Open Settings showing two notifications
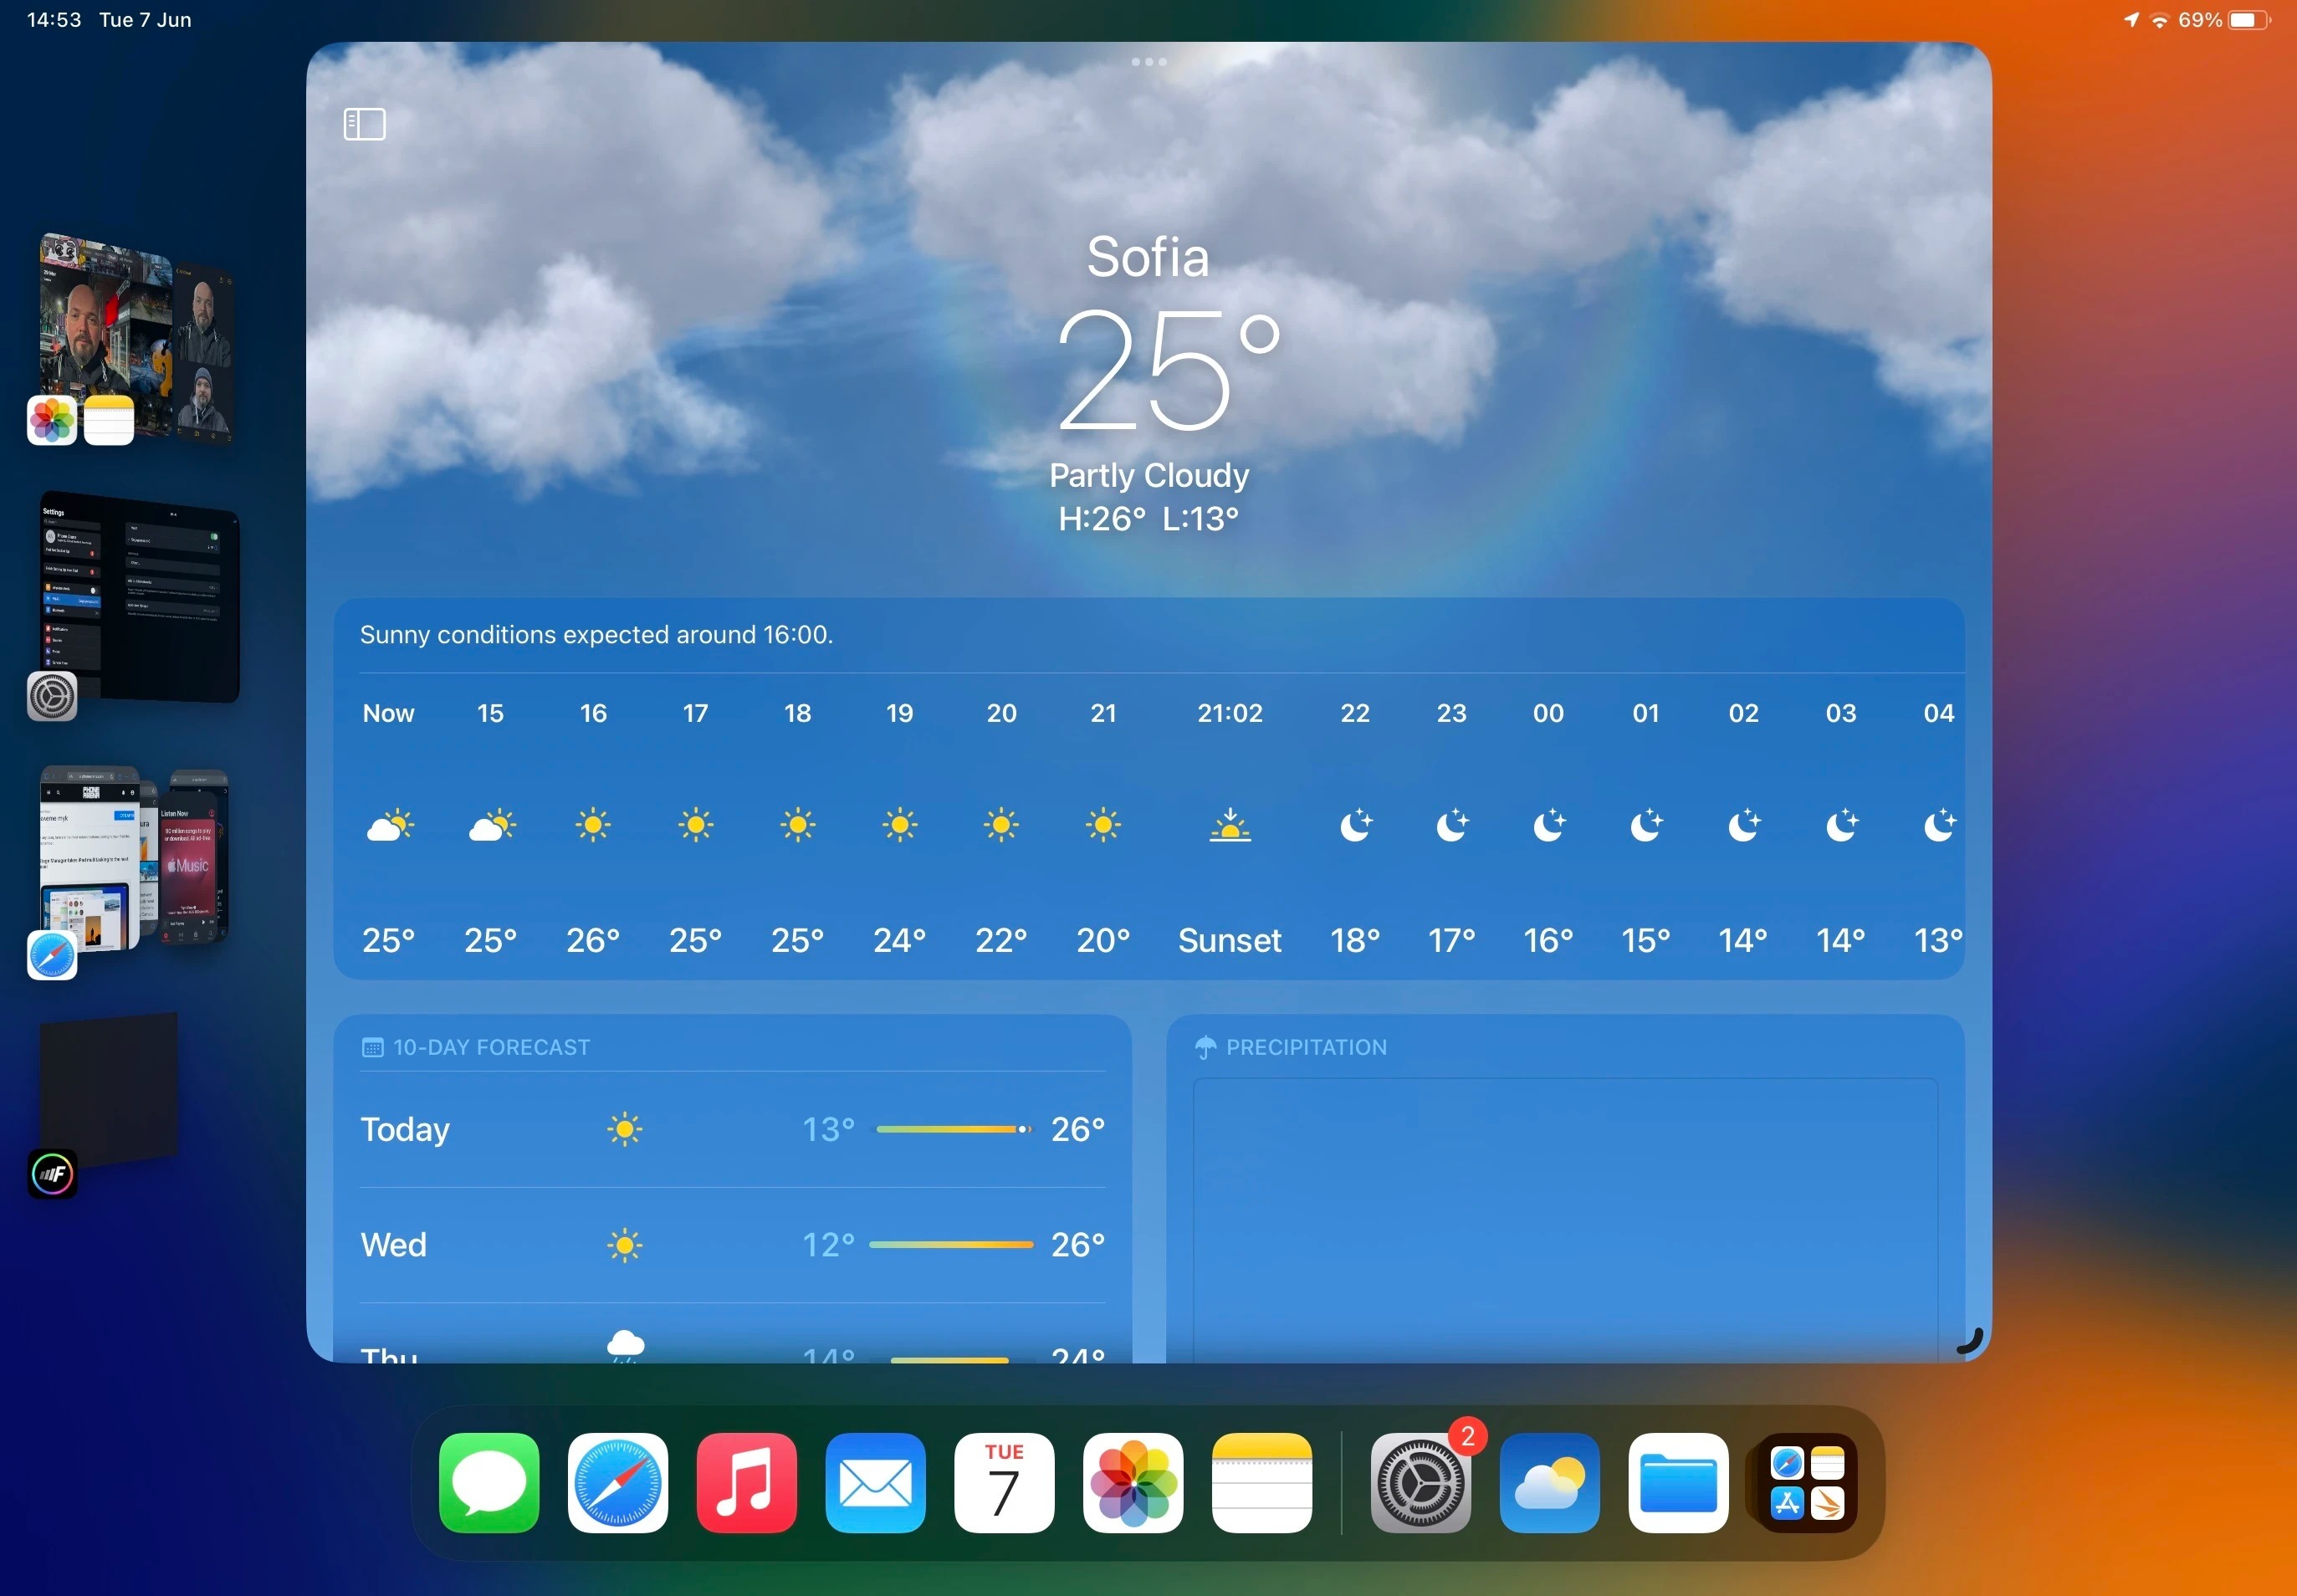Viewport: 2297px width, 1596px height. tap(1419, 1482)
